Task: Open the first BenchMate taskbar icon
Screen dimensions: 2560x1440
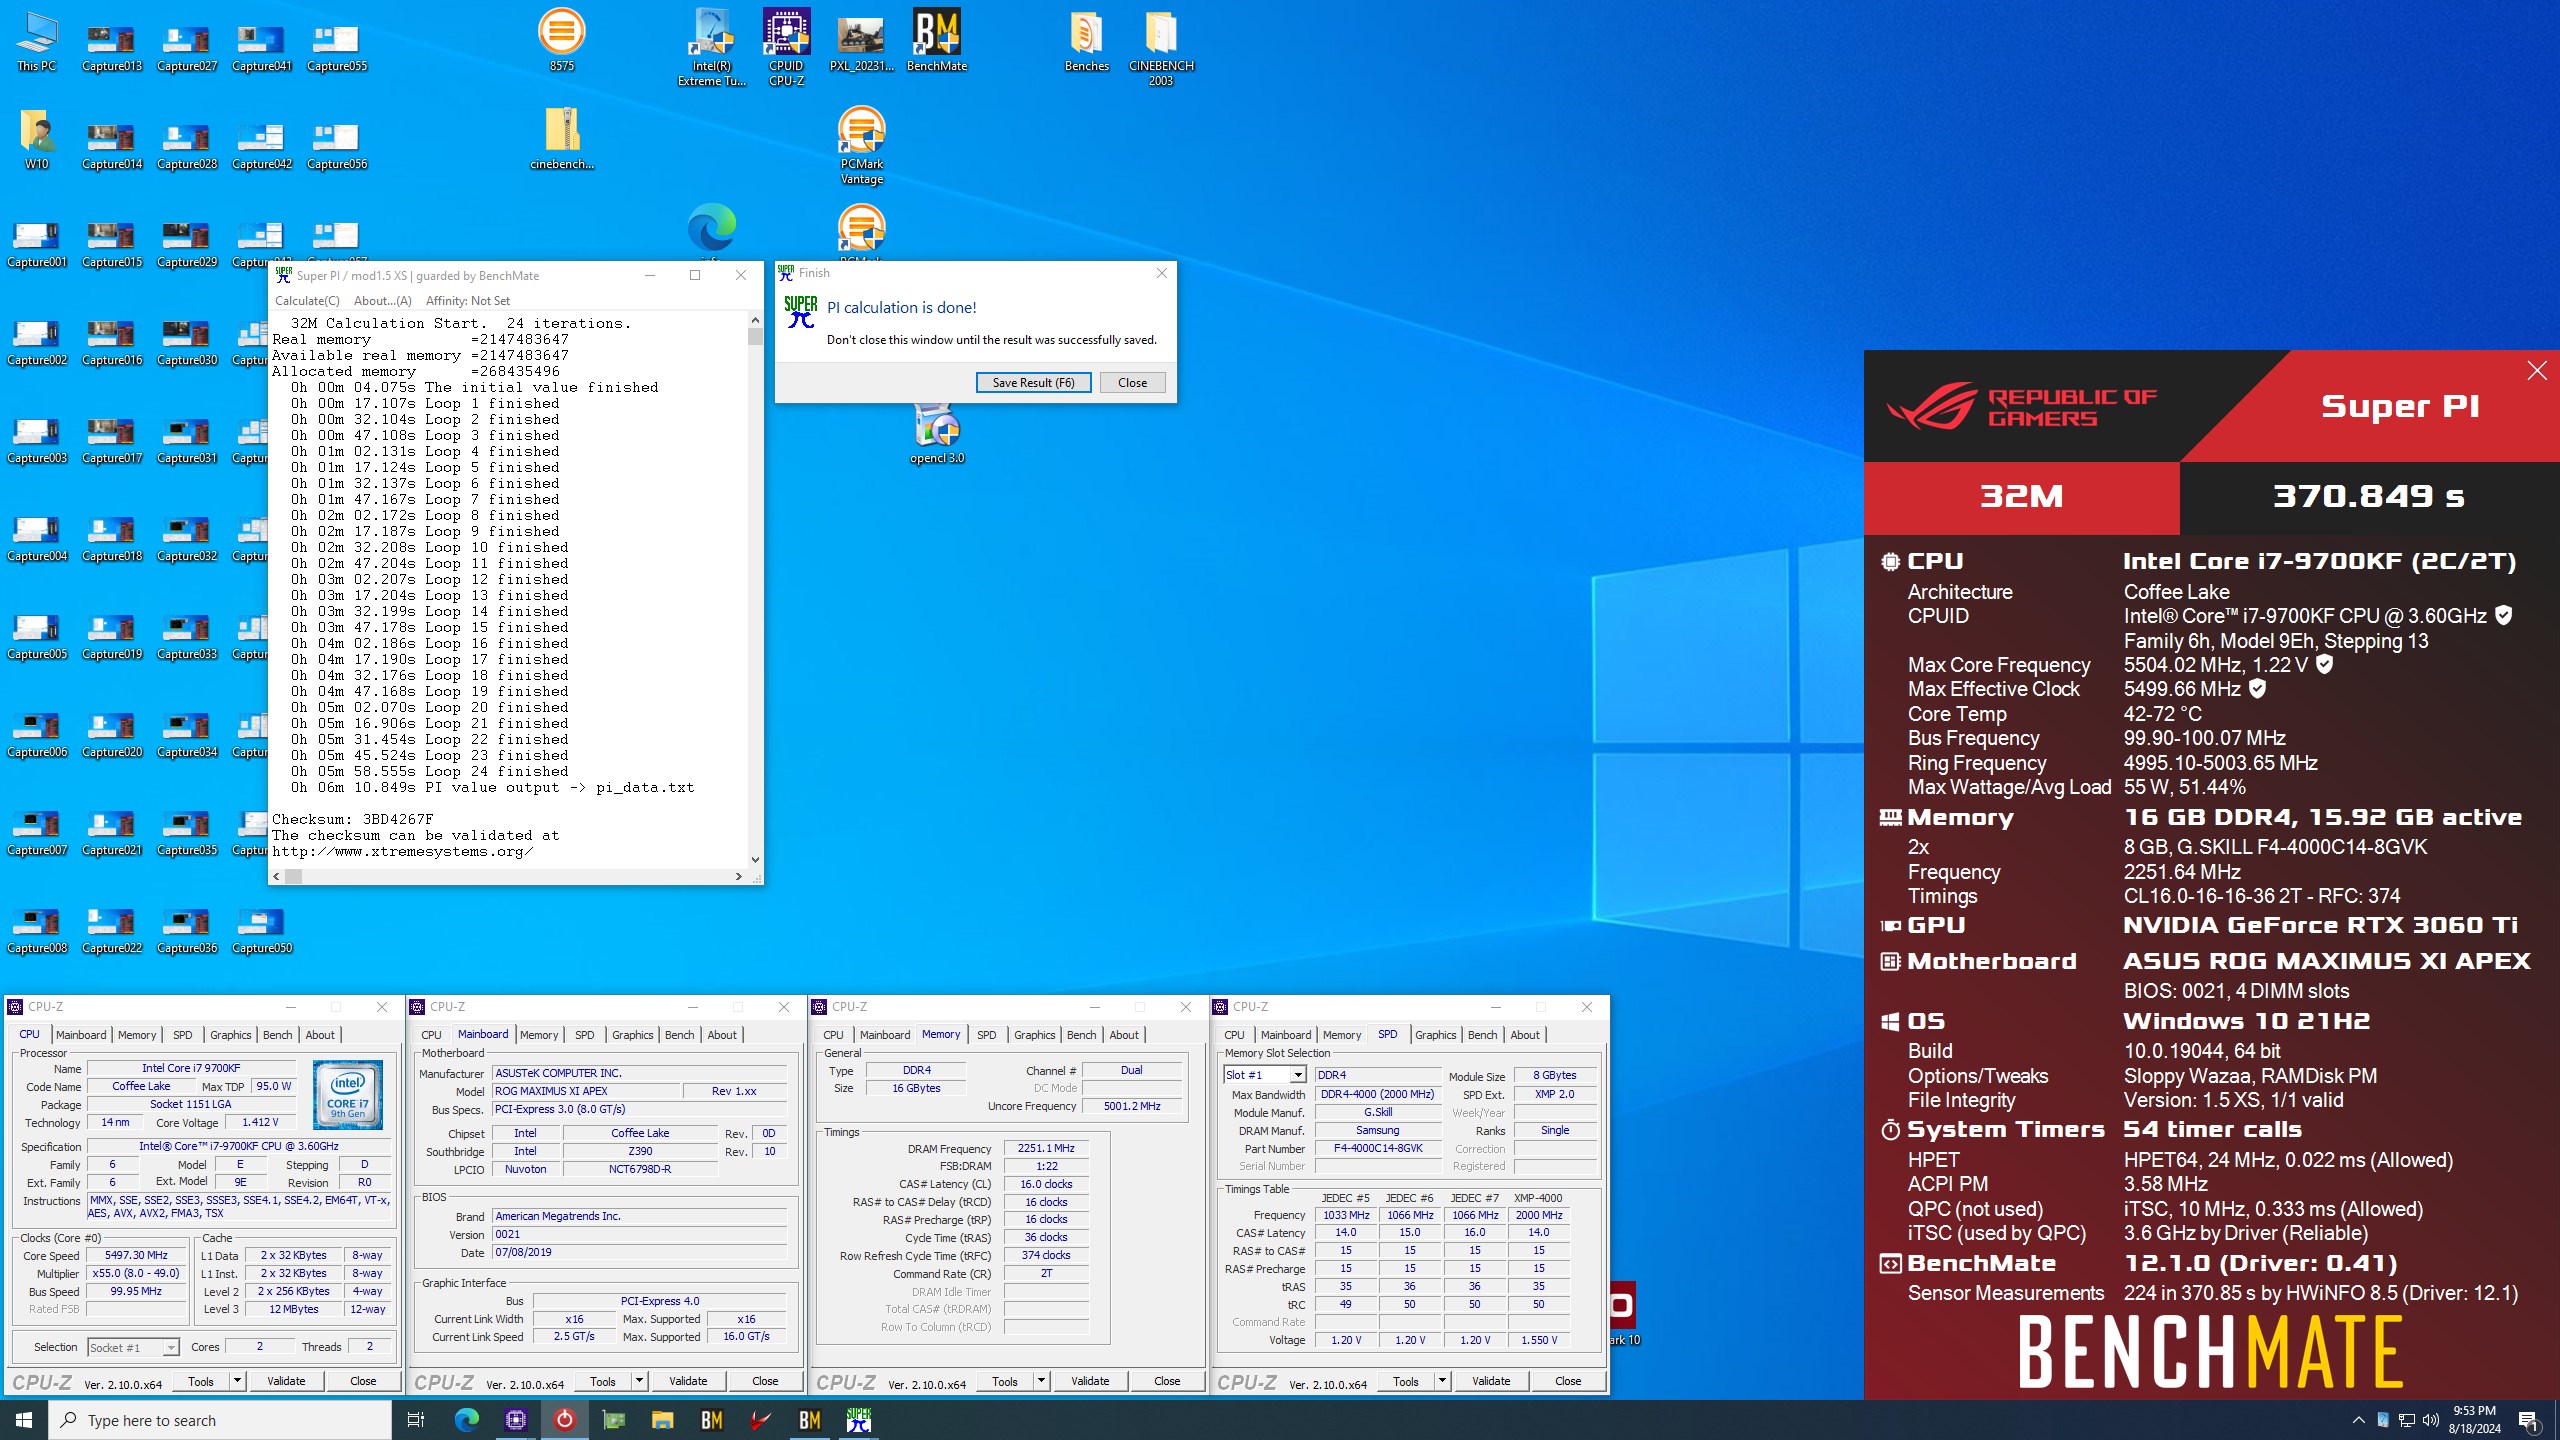Action: click(712, 1420)
